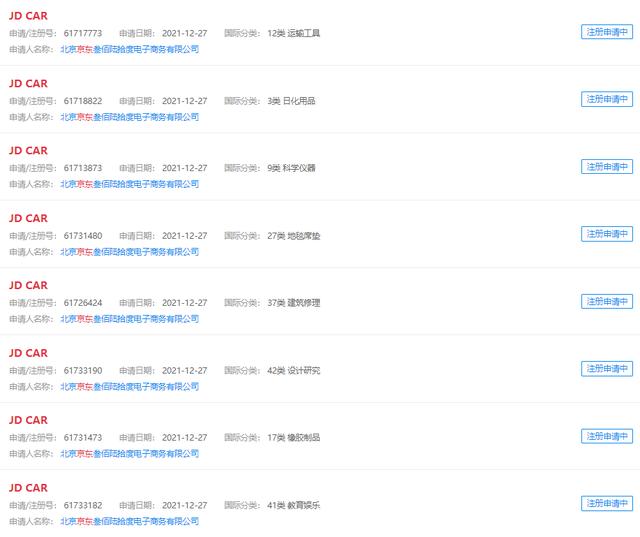
Task: Open JD CAR title for 17类 橡胶制品
Action: pos(28,420)
